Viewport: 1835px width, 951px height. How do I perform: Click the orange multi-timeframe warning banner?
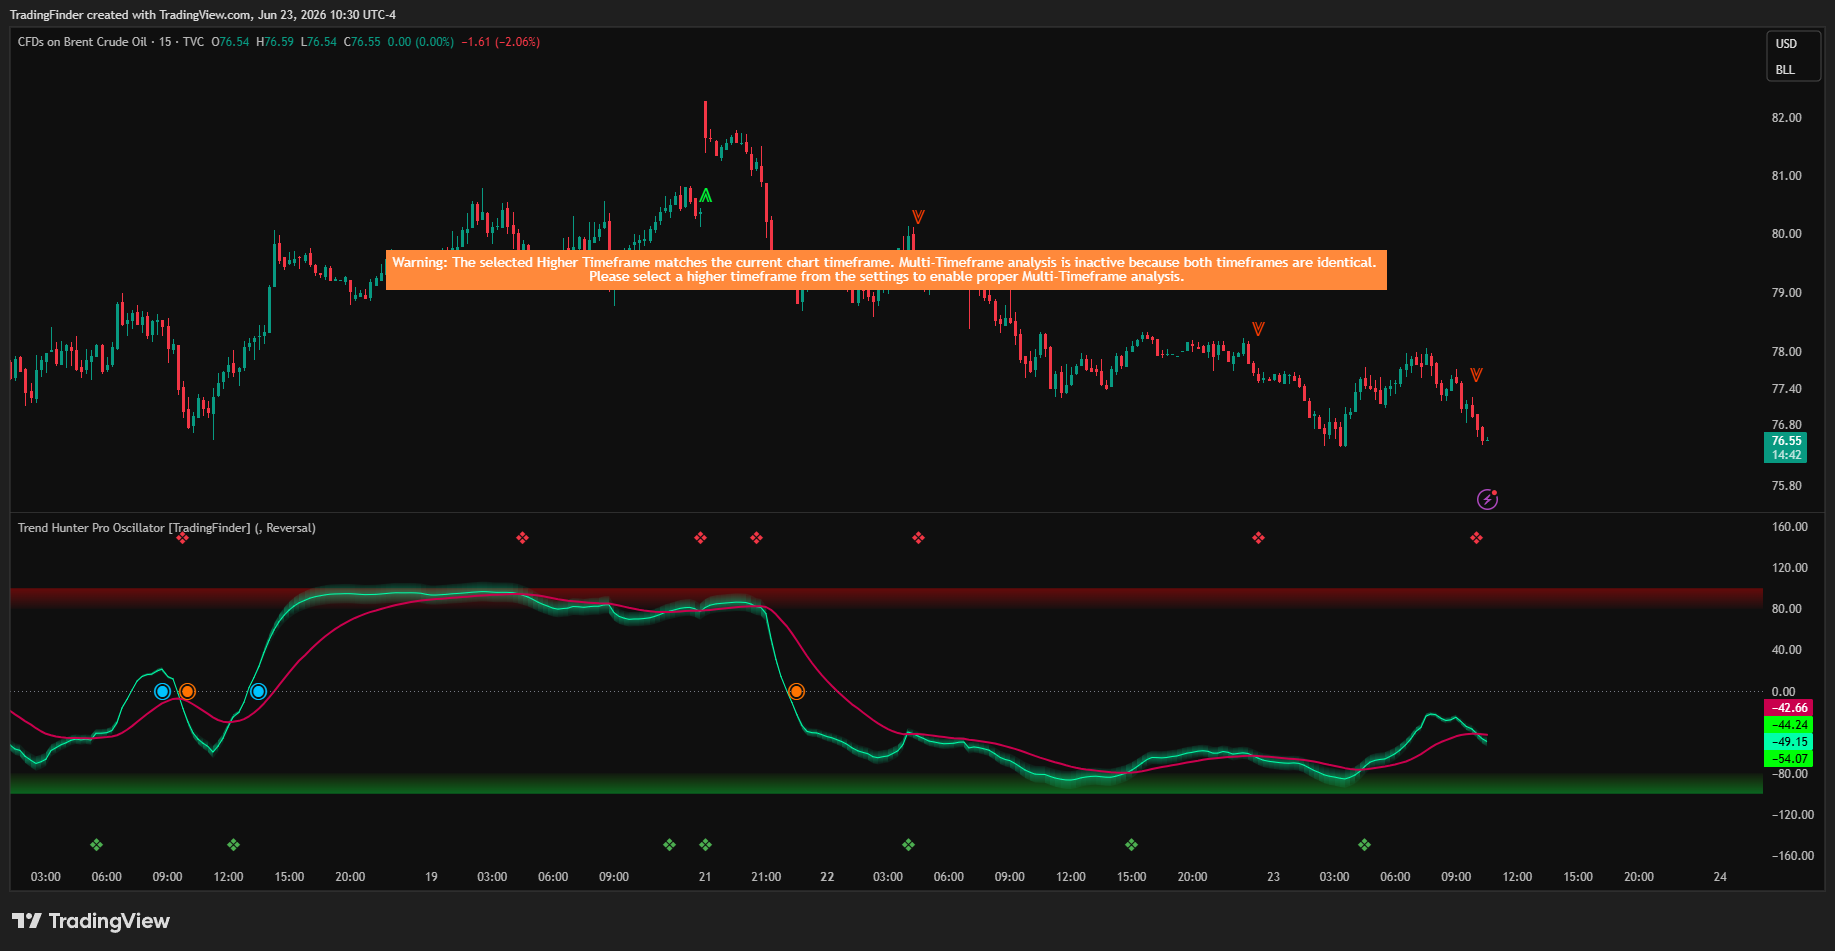click(x=886, y=270)
